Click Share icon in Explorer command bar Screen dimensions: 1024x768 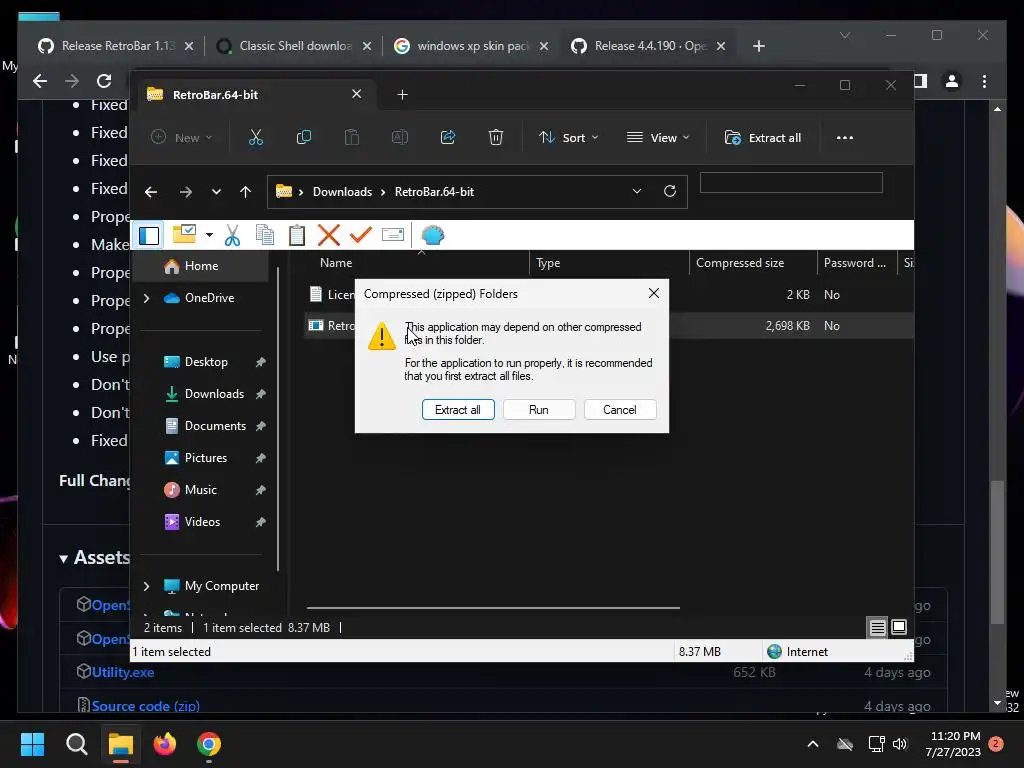click(448, 137)
